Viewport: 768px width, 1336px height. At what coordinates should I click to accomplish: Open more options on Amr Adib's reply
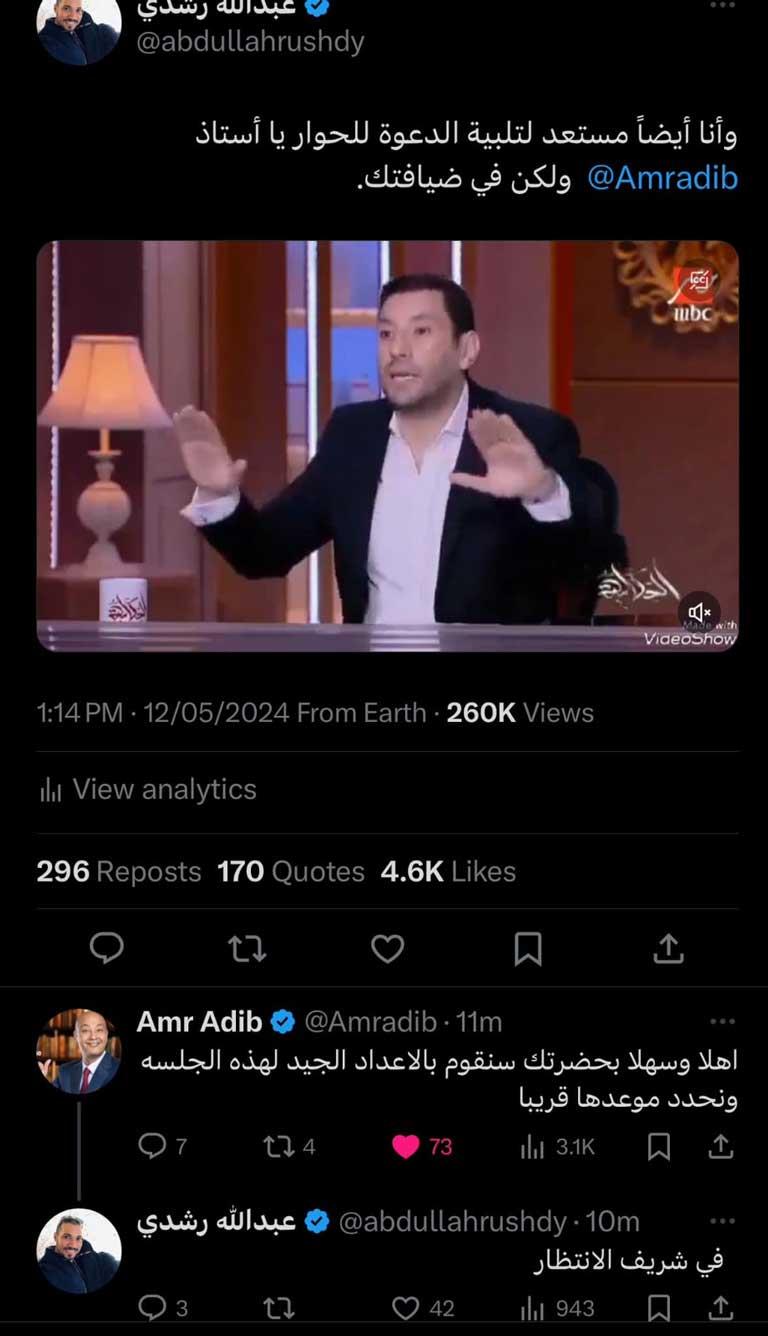click(x=722, y=1021)
